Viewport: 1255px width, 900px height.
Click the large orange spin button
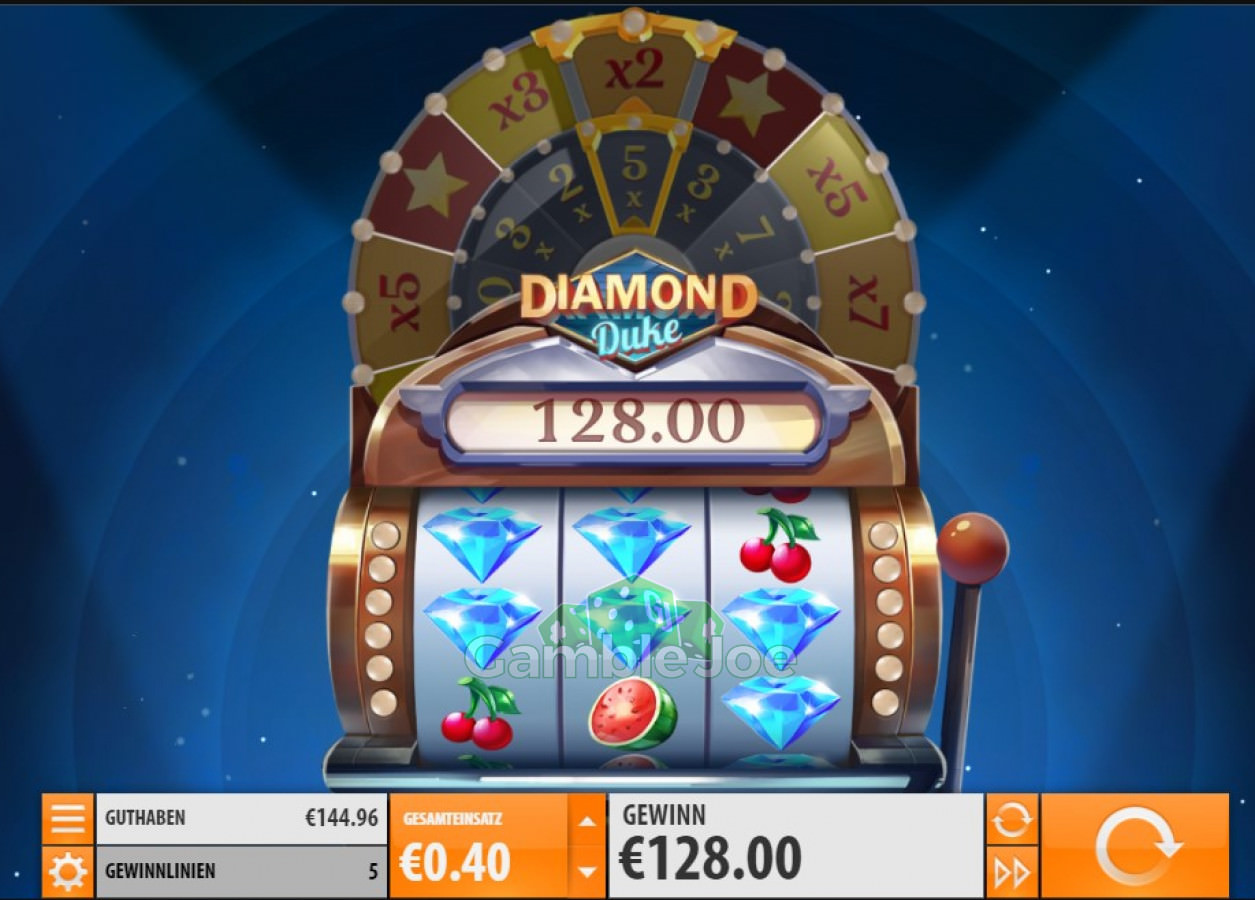click(x=1135, y=845)
